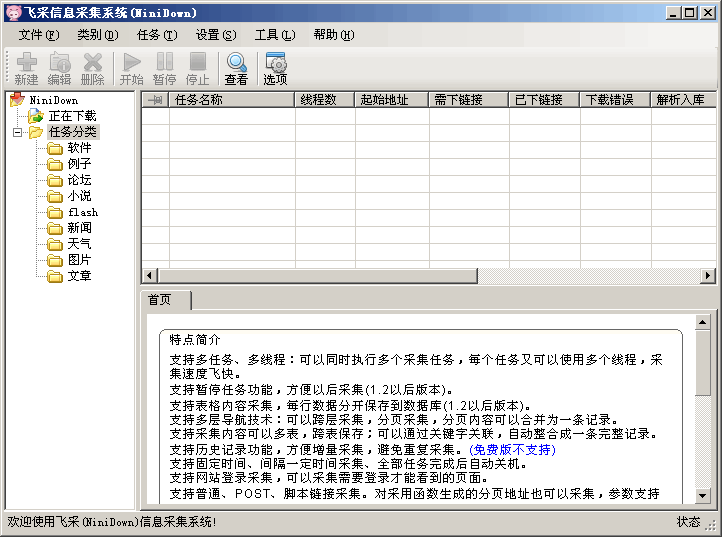The image size is (722, 537).
Task: Open the 帮助(H) menu
Action: click(x=334, y=35)
